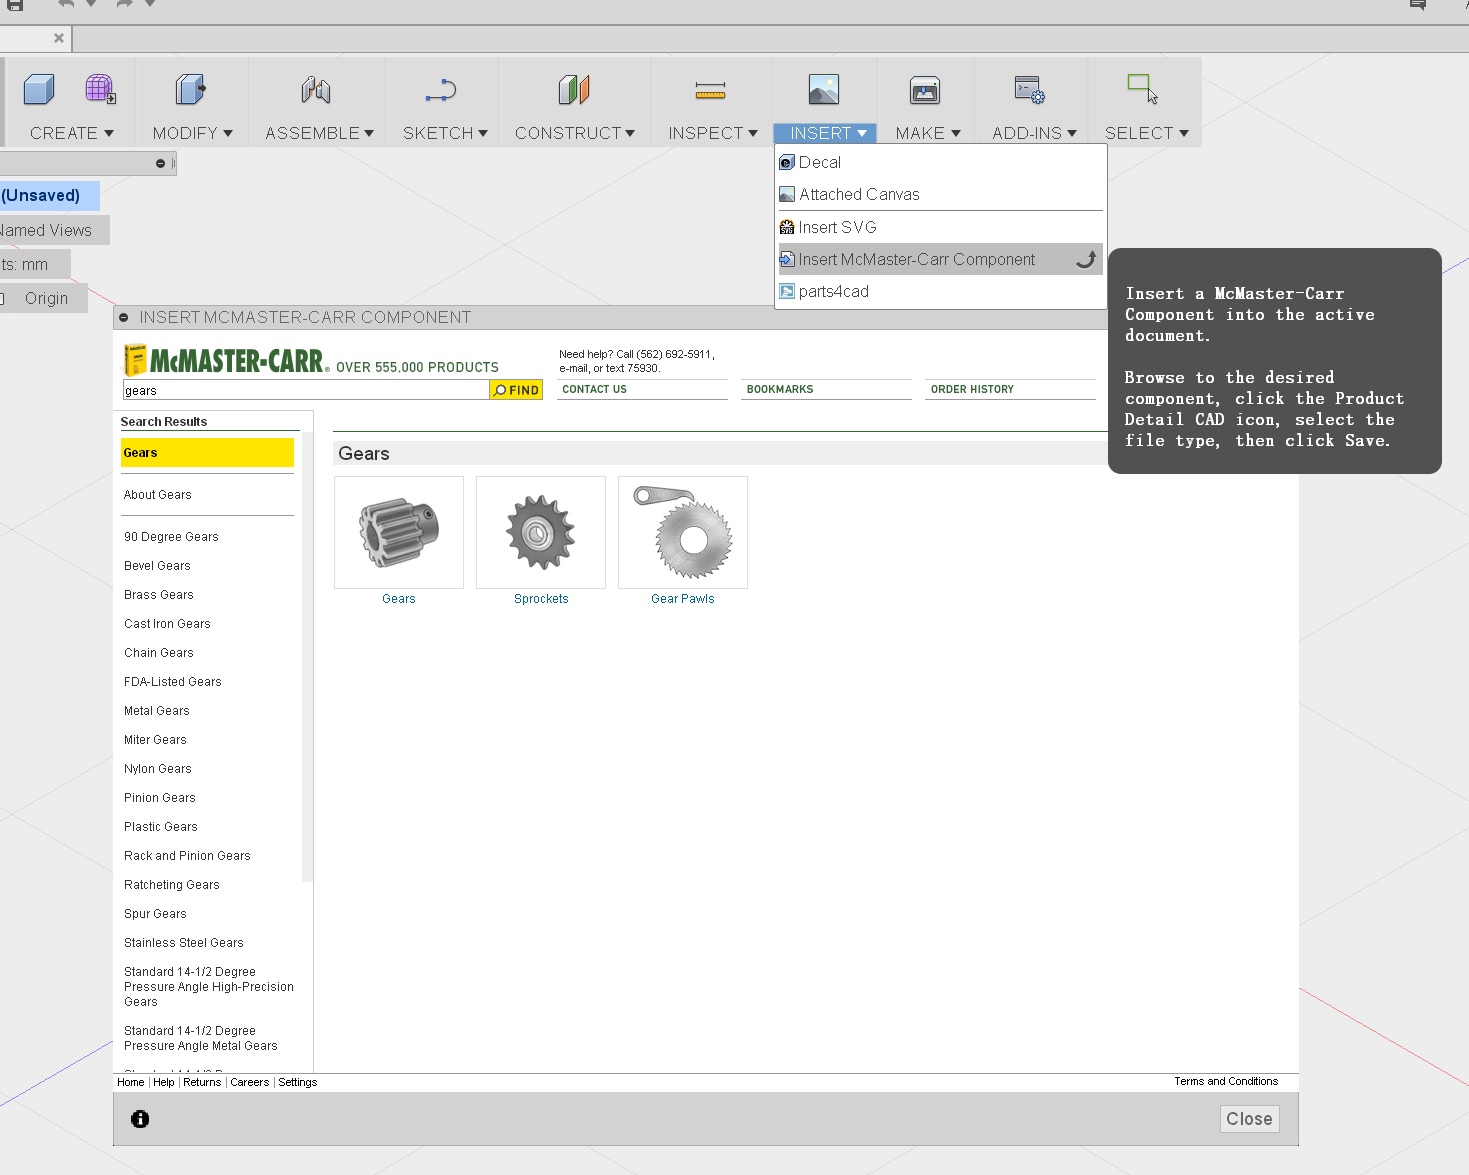Open the Add-Ins scripts icon
This screenshot has height=1175, width=1469.
pos(1028,90)
